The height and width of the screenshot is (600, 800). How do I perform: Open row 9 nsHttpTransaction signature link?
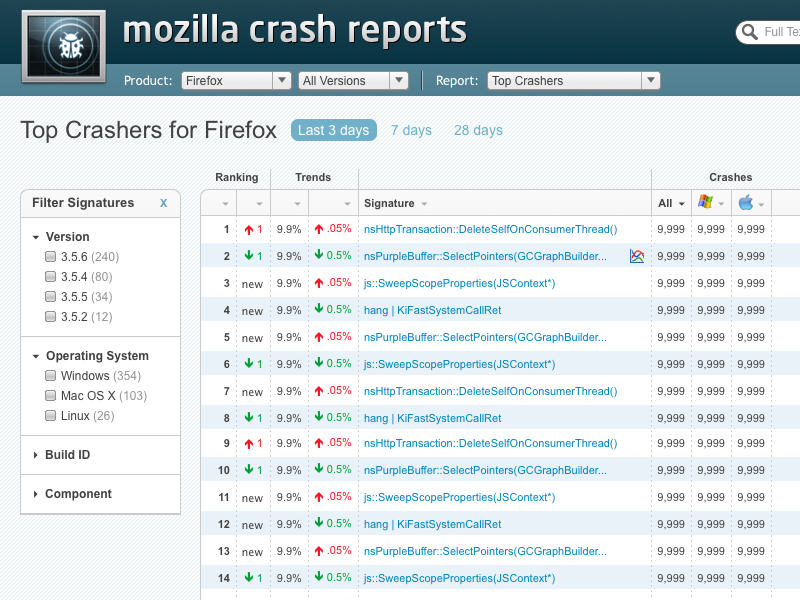click(490, 443)
